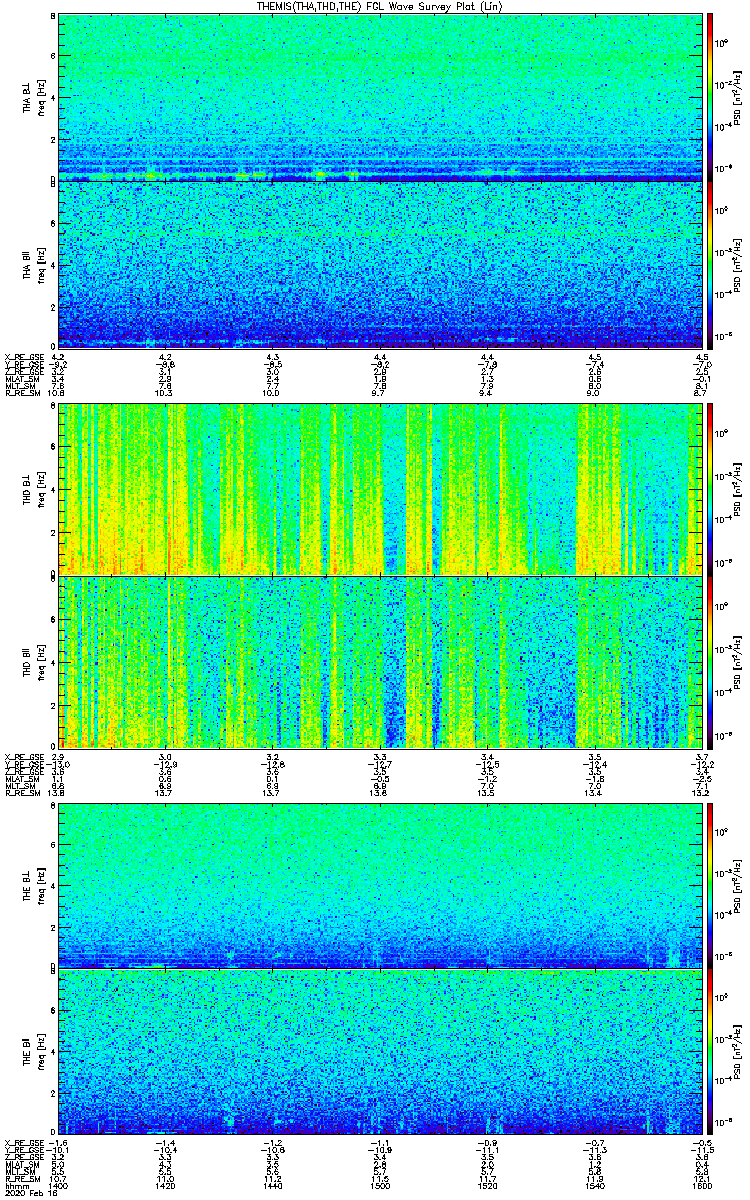The image size is (750, 1200).
Task: Click the 1520 time tick label
Action: pos(488,1186)
